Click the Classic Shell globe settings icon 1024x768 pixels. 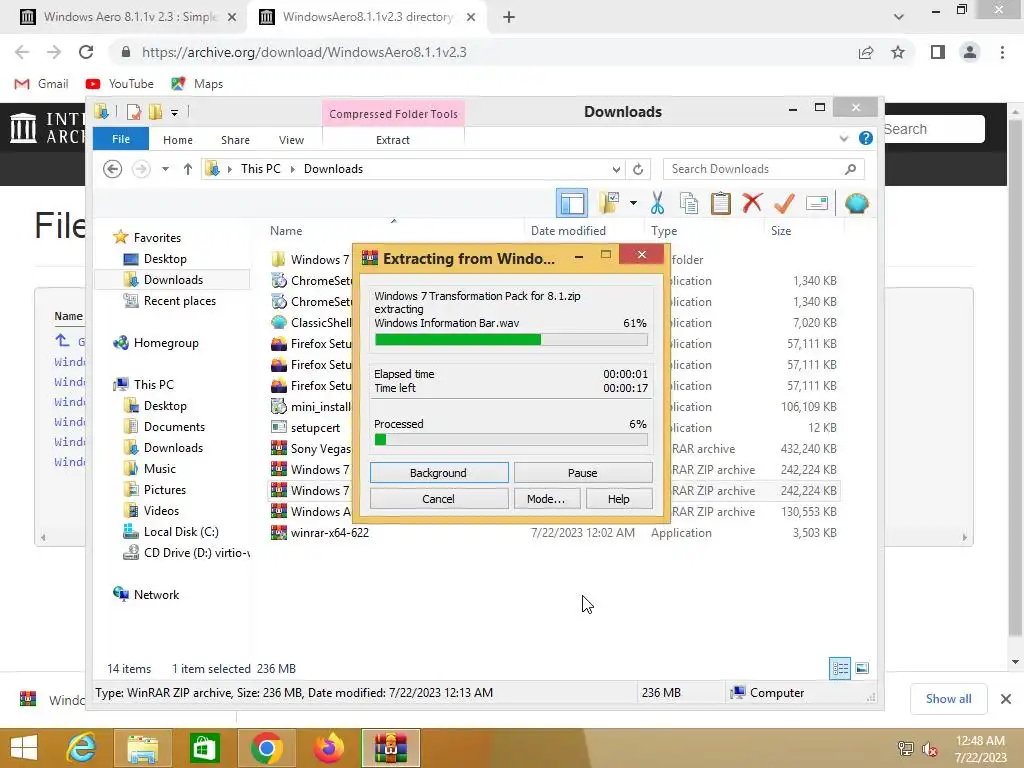tap(856, 203)
